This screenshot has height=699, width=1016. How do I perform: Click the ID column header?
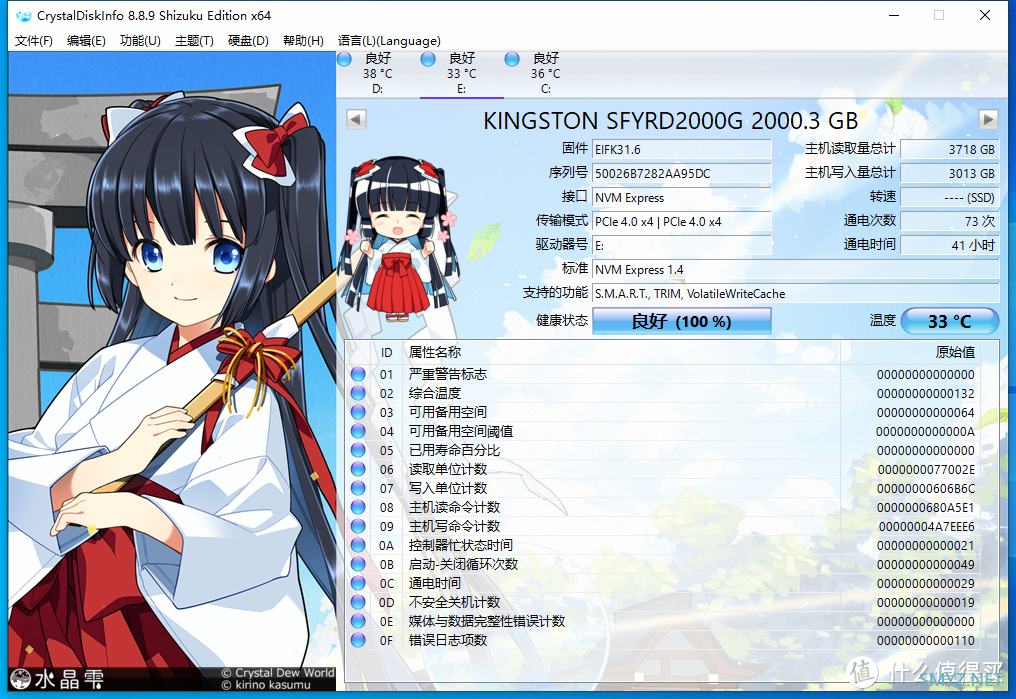point(387,352)
